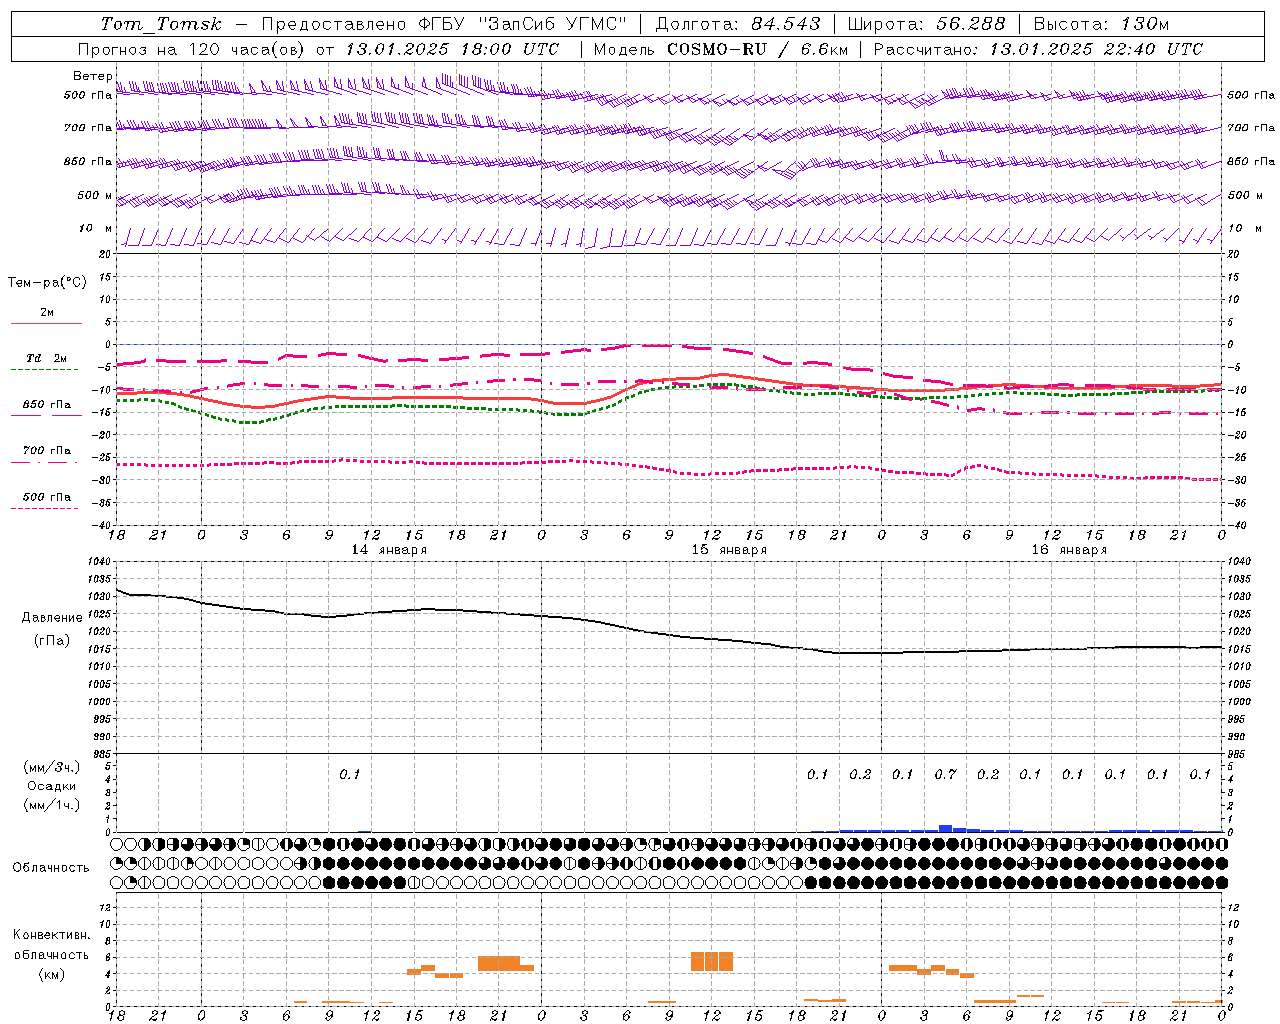The width and height of the screenshot is (1280, 1024).
Task: Click the station name "Tom_Tomsk" in the header
Action: (161, 24)
